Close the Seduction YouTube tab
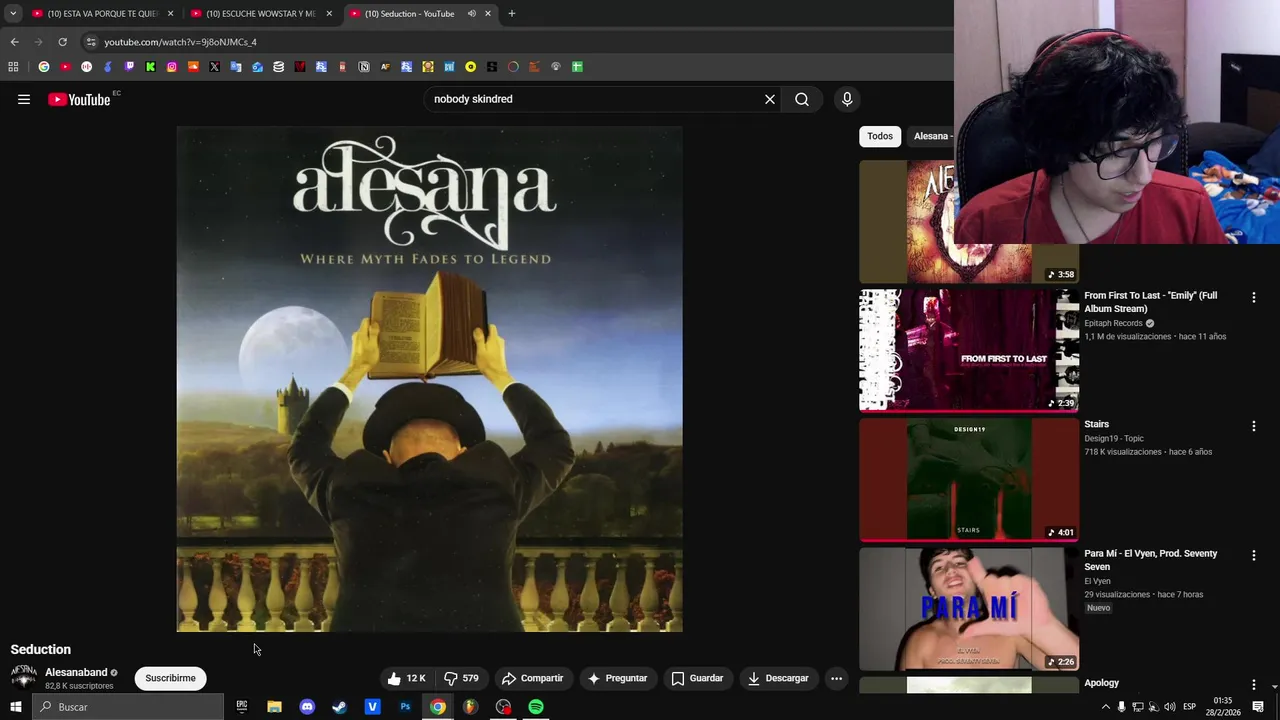The height and width of the screenshot is (720, 1280). click(488, 14)
